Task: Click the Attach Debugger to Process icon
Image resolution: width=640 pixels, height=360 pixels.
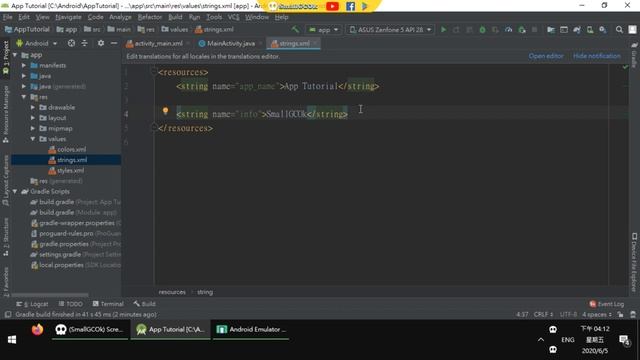Action: 522,30
